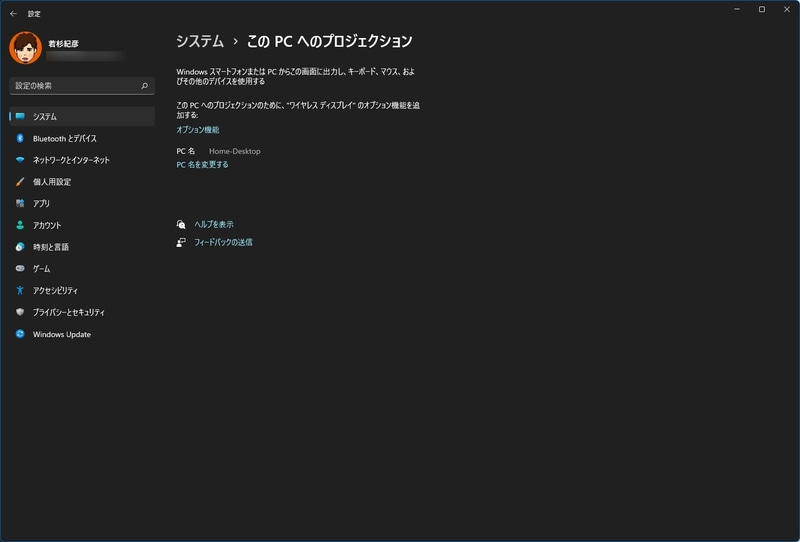Open 時刻と言語 settings
This screenshot has width=800, height=542.
click(x=82, y=247)
